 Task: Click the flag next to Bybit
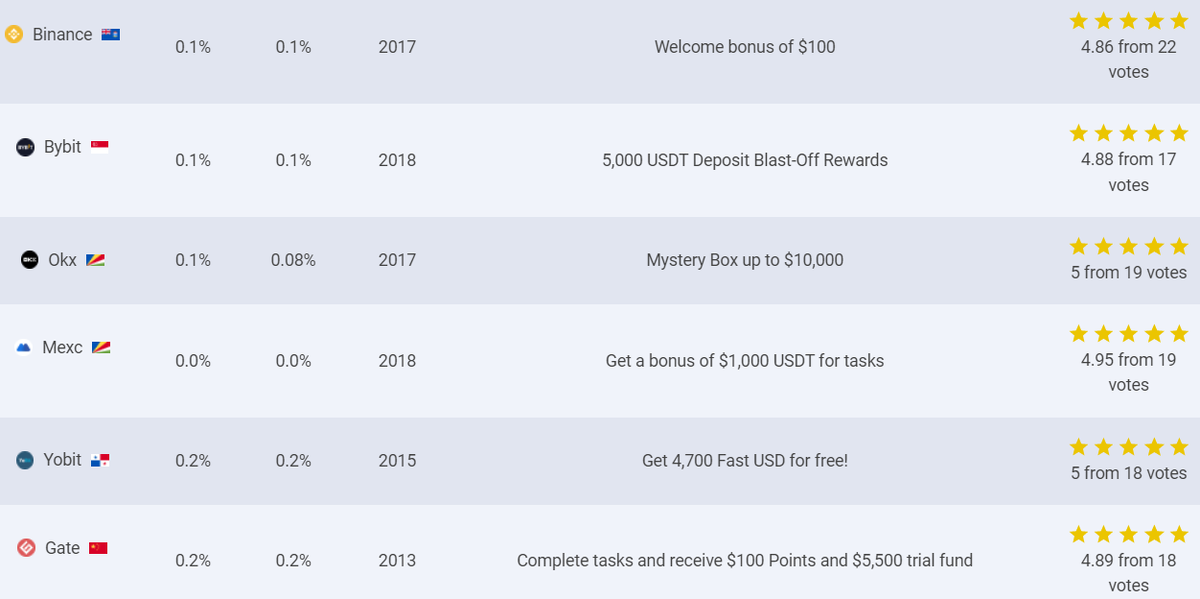(x=100, y=146)
